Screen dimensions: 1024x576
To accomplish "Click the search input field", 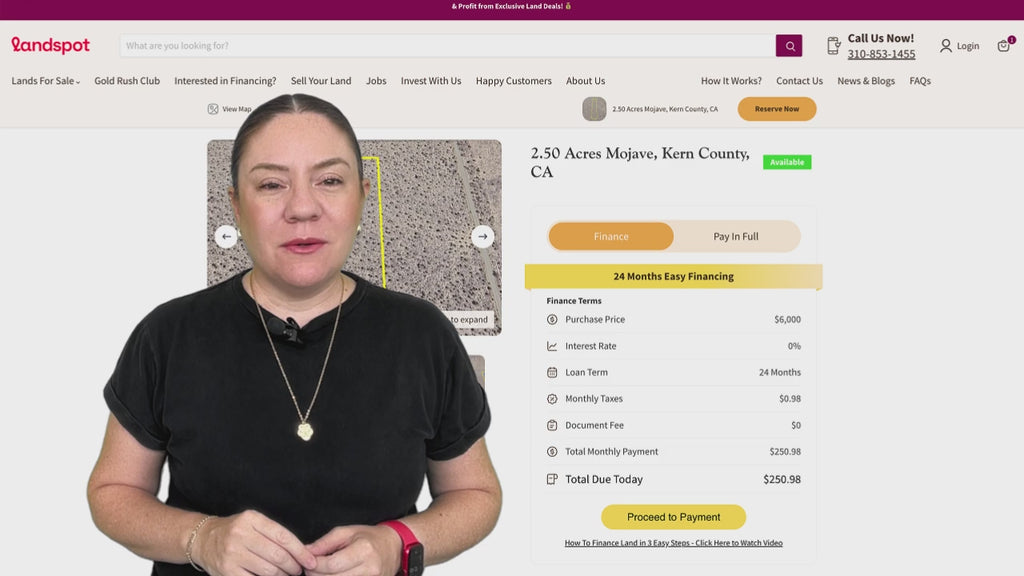I will [447, 46].
